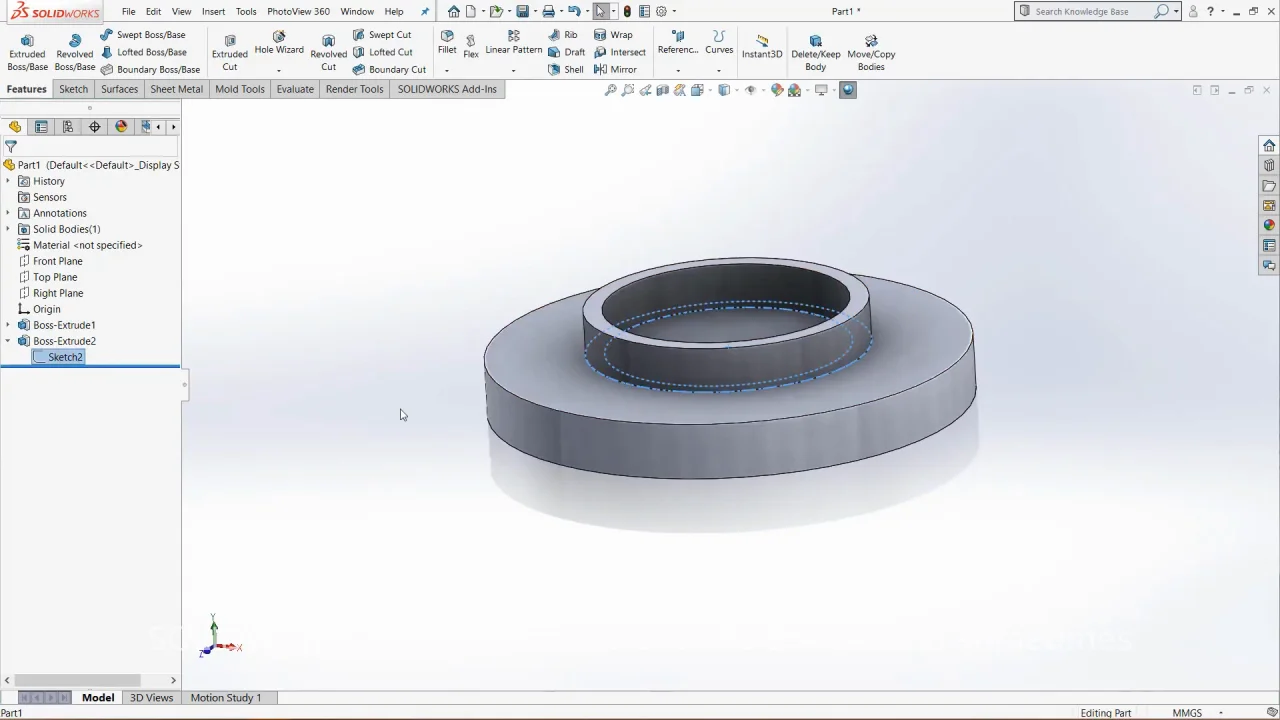Click the Motion Study 1 tab
Image resolution: width=1280 pixels, height=720 pixels.
point(225,698)
